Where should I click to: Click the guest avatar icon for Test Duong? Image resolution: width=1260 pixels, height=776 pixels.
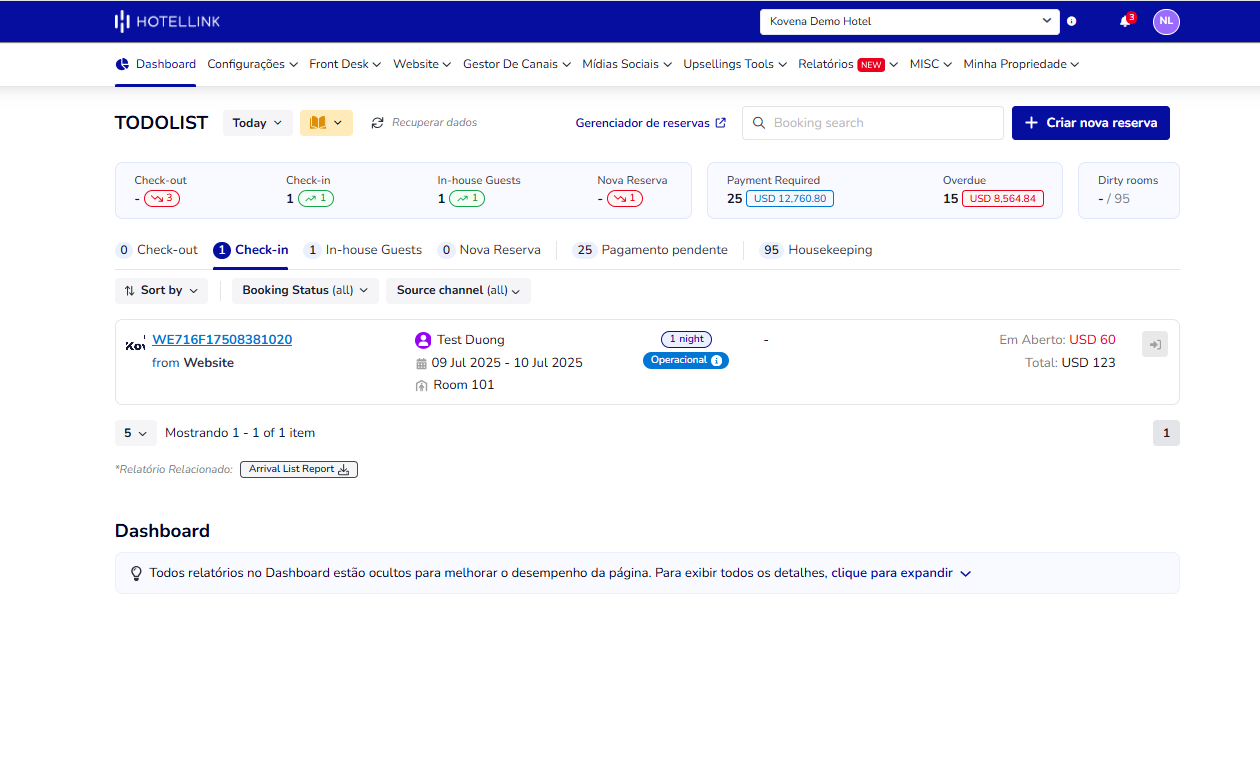coord(423,340)
